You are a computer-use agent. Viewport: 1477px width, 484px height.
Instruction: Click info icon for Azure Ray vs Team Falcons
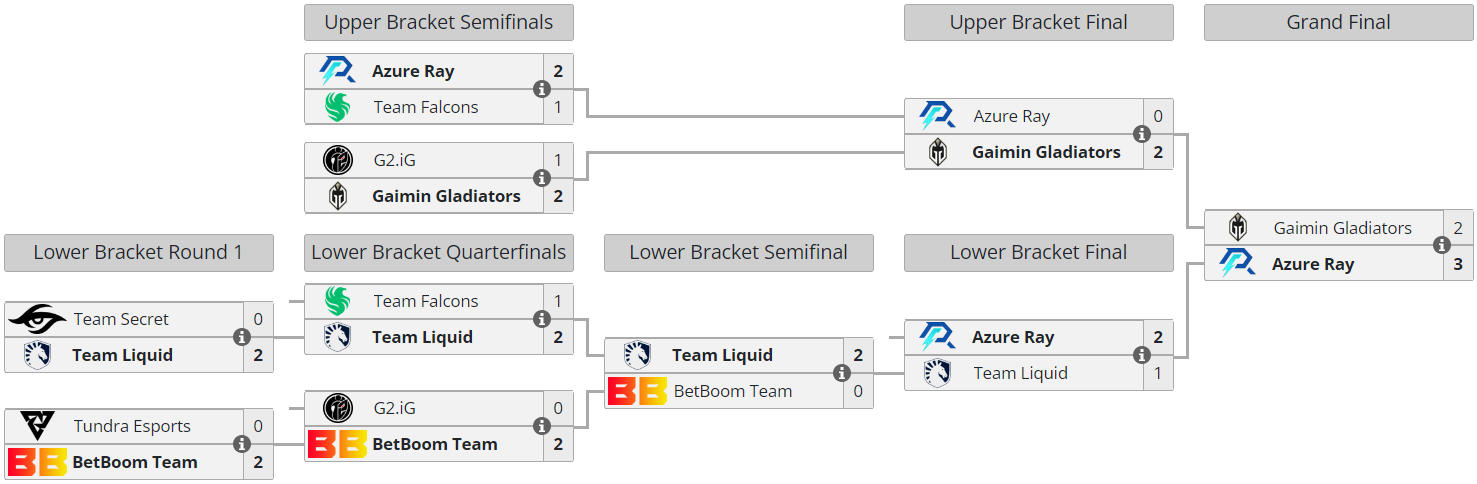click(541, 89)
